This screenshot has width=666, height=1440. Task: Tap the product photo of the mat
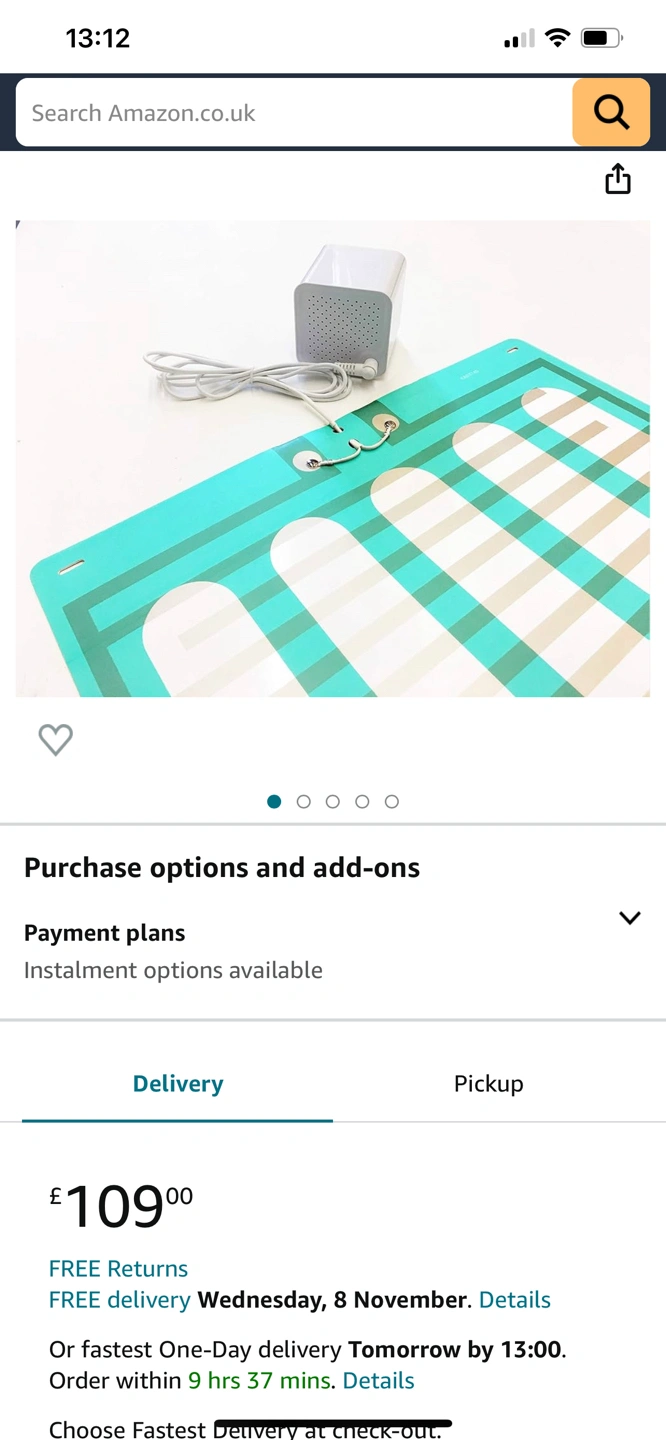333,458
